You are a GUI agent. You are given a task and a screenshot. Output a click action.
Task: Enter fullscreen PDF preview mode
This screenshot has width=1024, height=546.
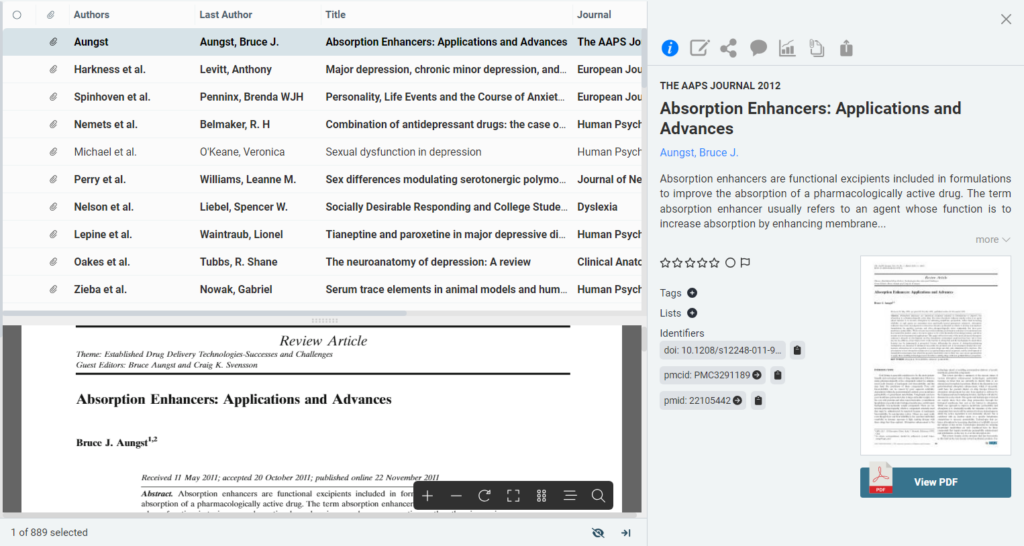pyautogui.click(x=513, y=496)
